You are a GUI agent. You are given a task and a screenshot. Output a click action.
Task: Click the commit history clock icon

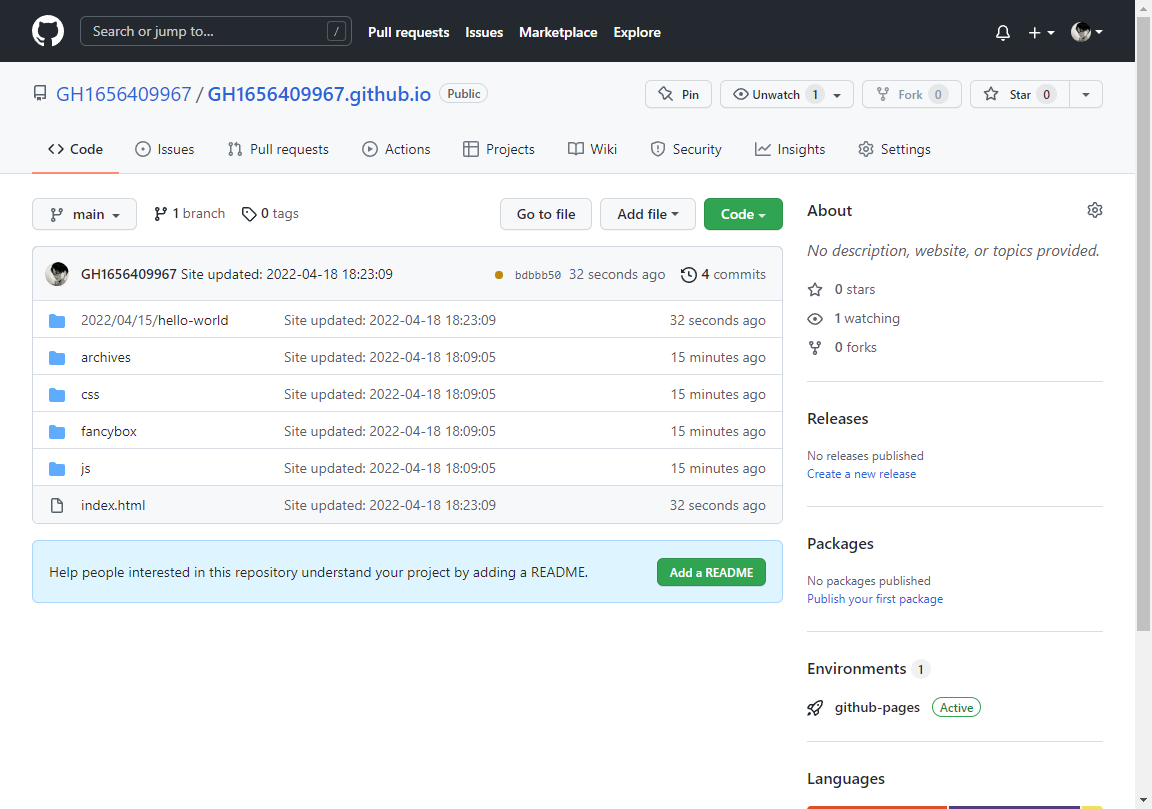click(x=688, y=274)
